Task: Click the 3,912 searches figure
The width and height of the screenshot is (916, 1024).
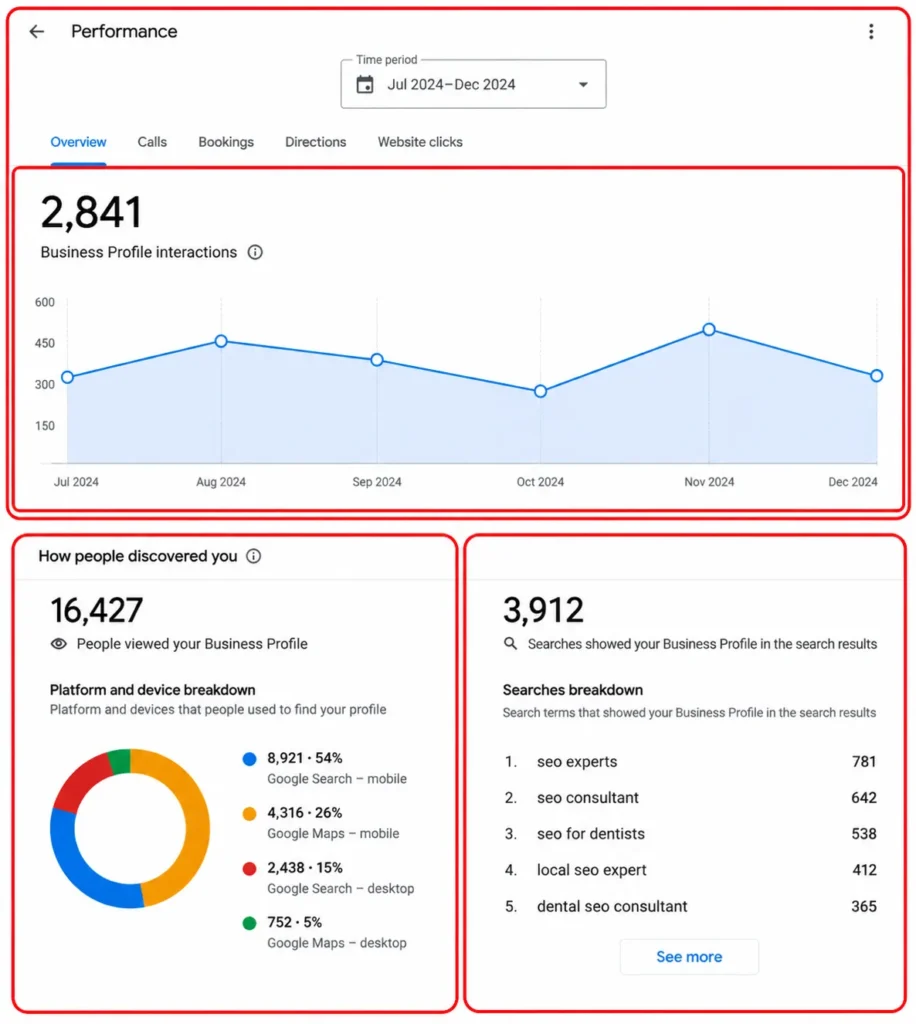Action: tap(543, 610)
